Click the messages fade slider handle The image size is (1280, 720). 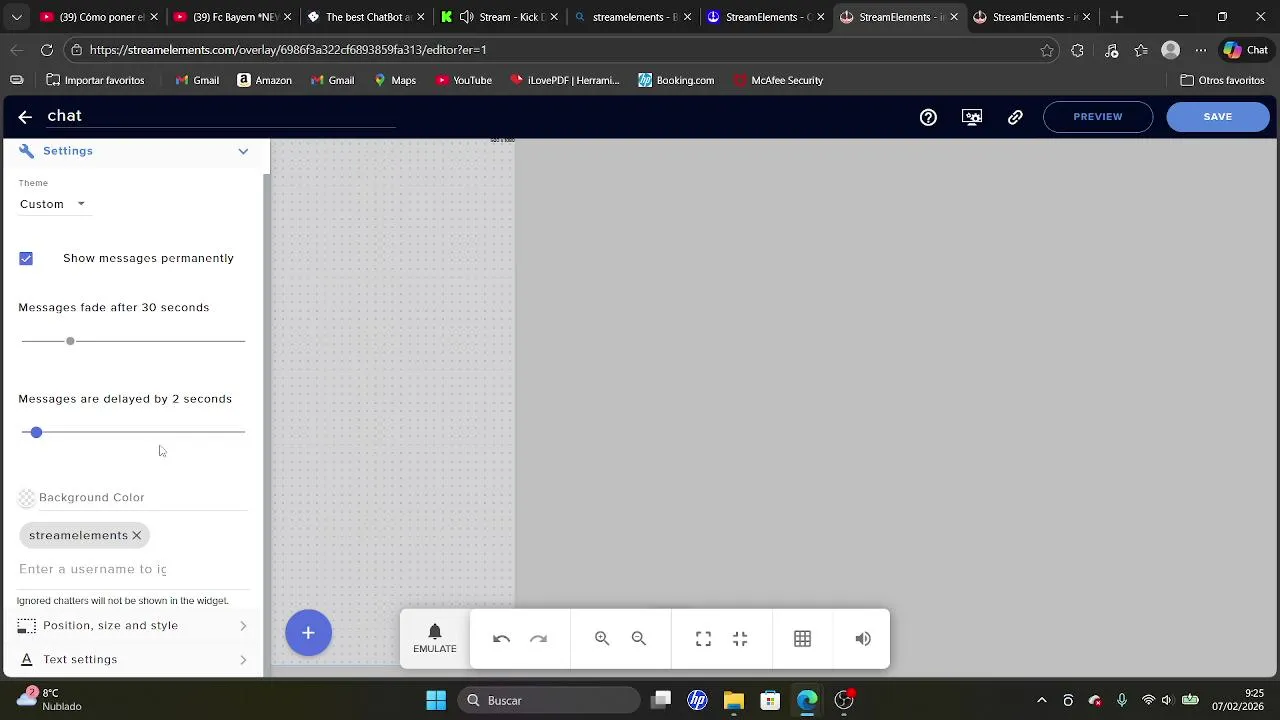point(70,341)
